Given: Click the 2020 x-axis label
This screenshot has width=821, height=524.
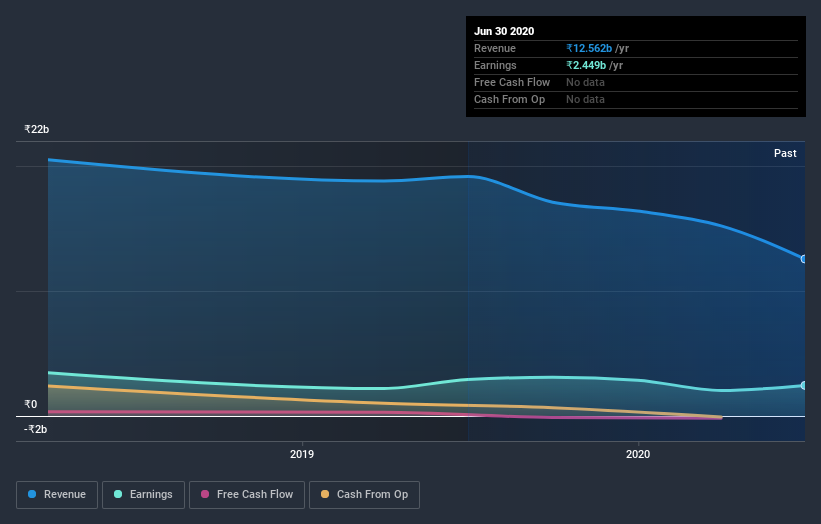Looking at the screenshot, I should (x=638, y=454).
